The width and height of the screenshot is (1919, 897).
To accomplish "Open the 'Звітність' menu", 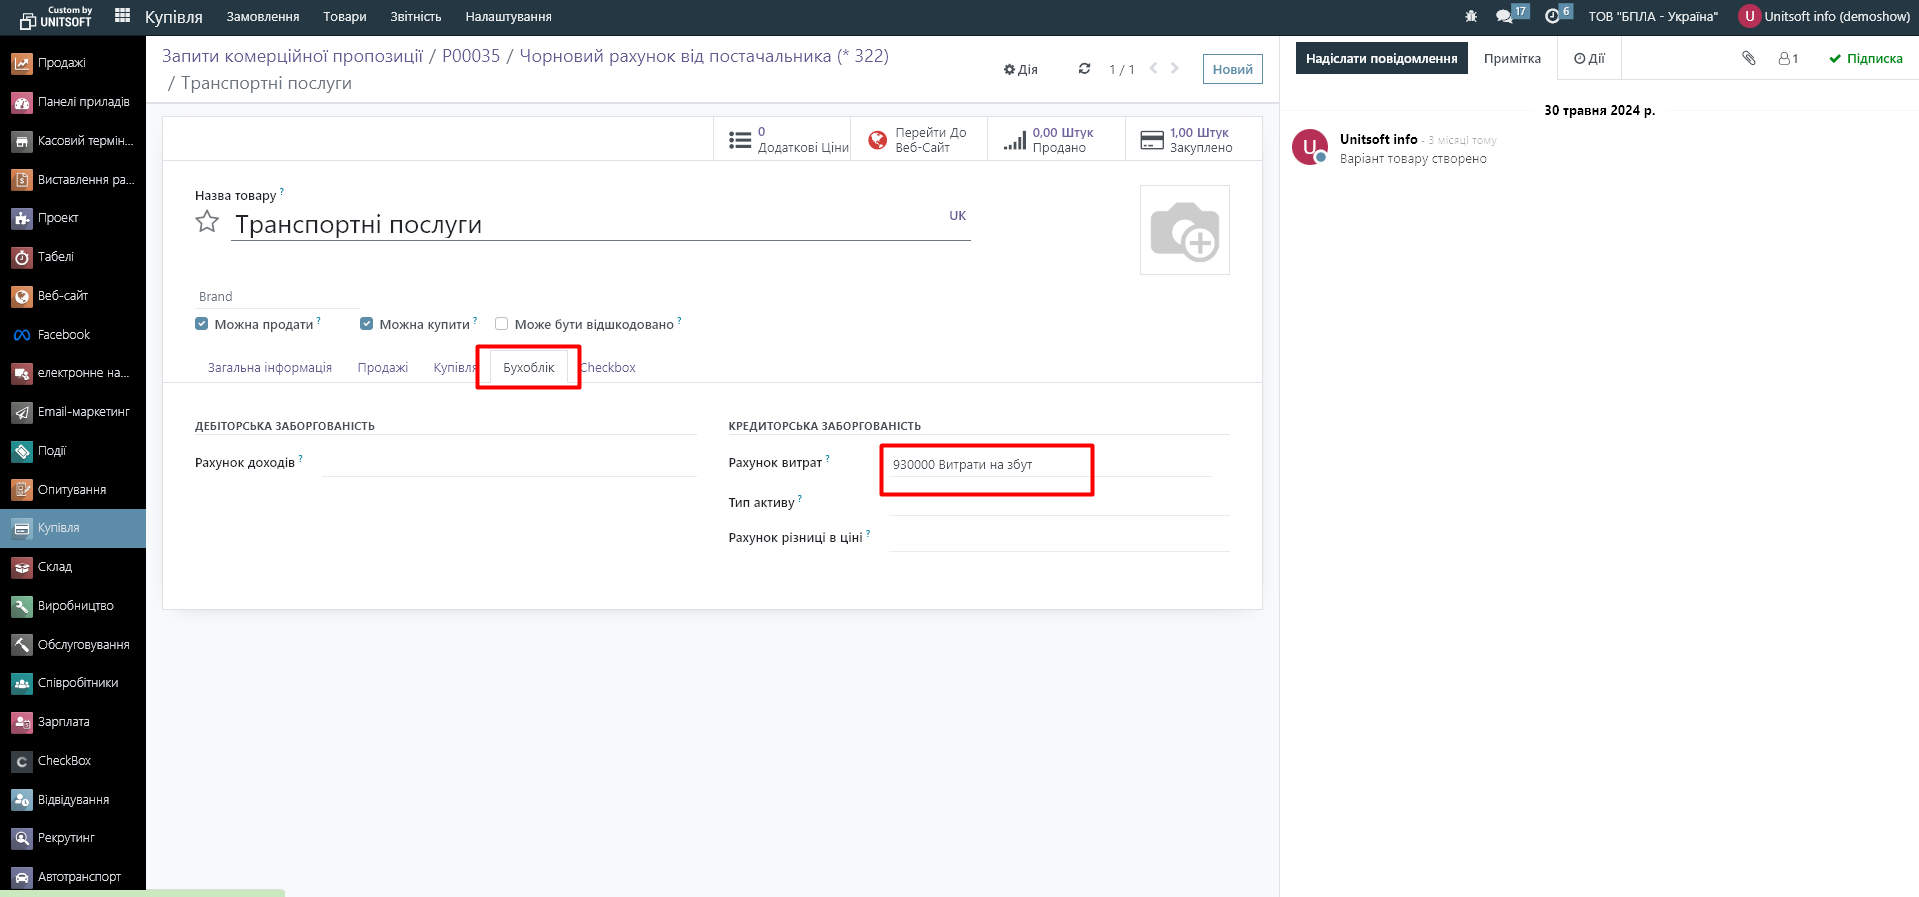I will click(x=415, y=17).
